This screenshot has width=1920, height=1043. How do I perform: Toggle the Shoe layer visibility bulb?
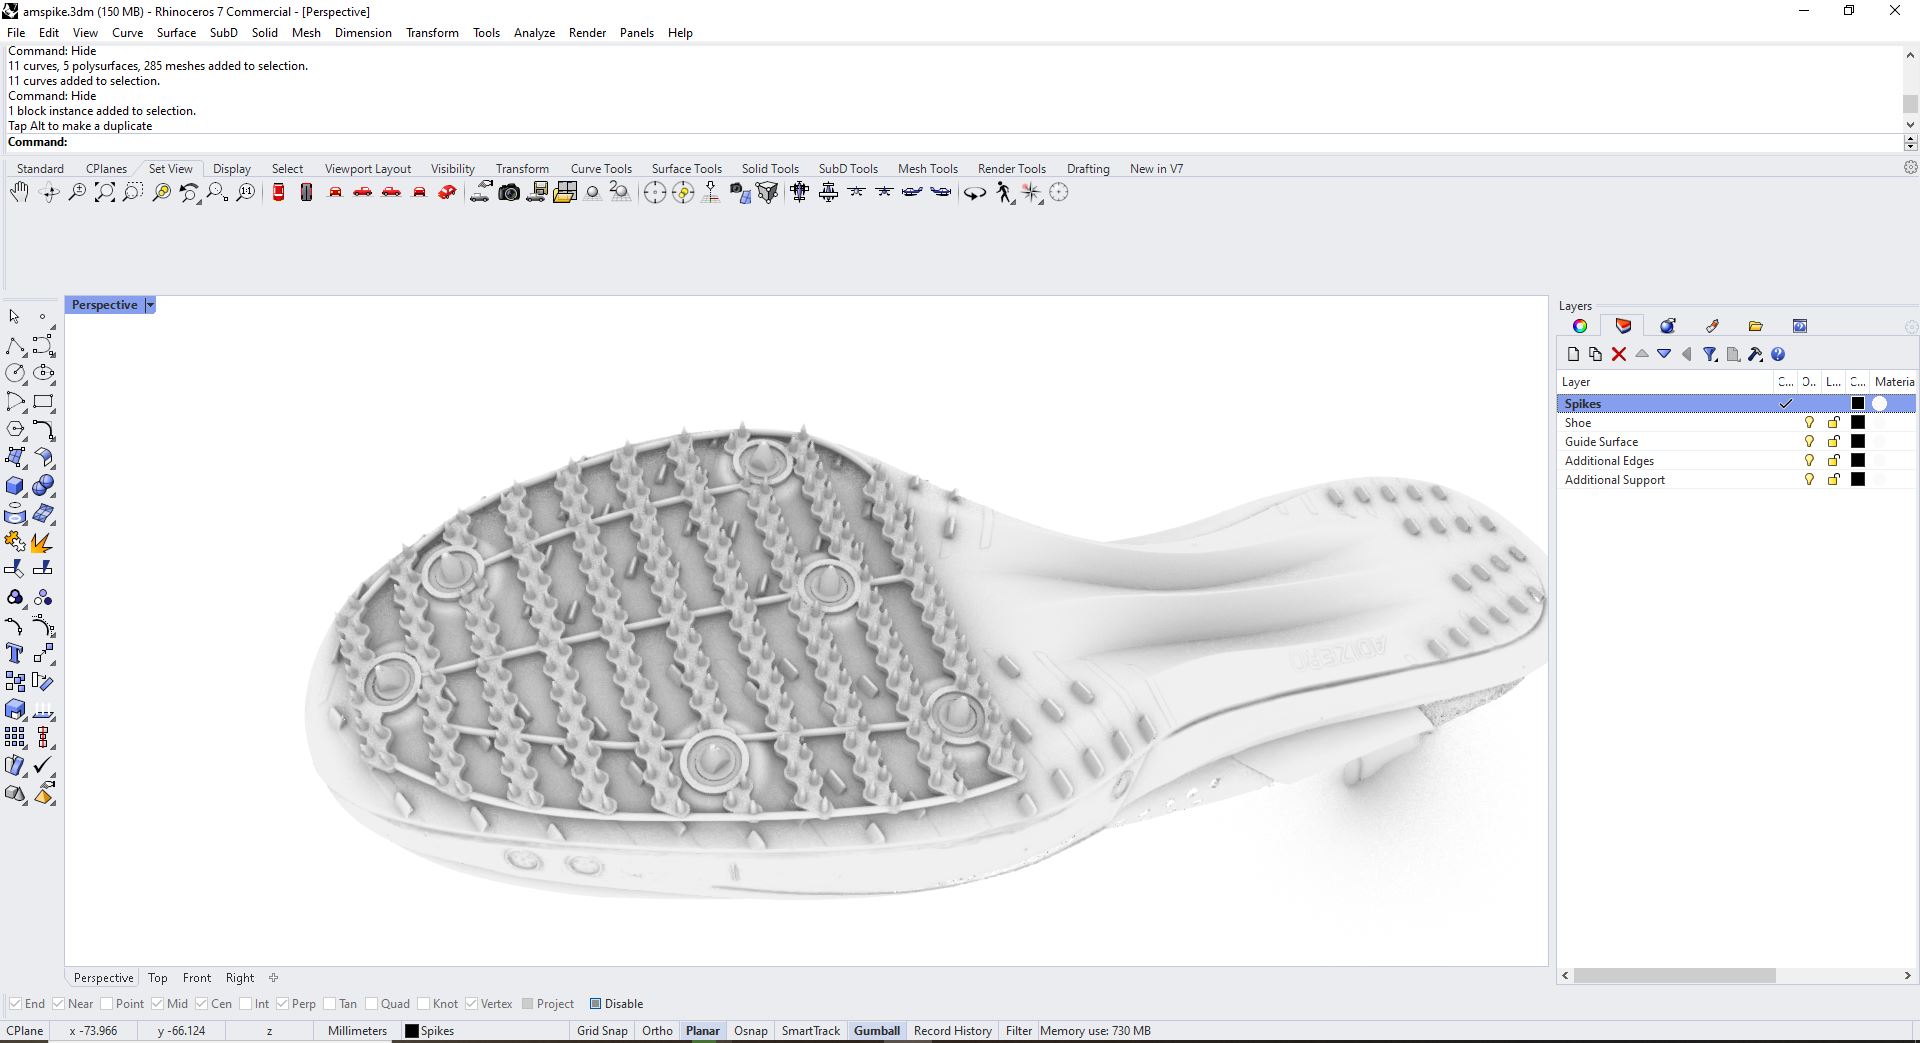[1808, 423]
